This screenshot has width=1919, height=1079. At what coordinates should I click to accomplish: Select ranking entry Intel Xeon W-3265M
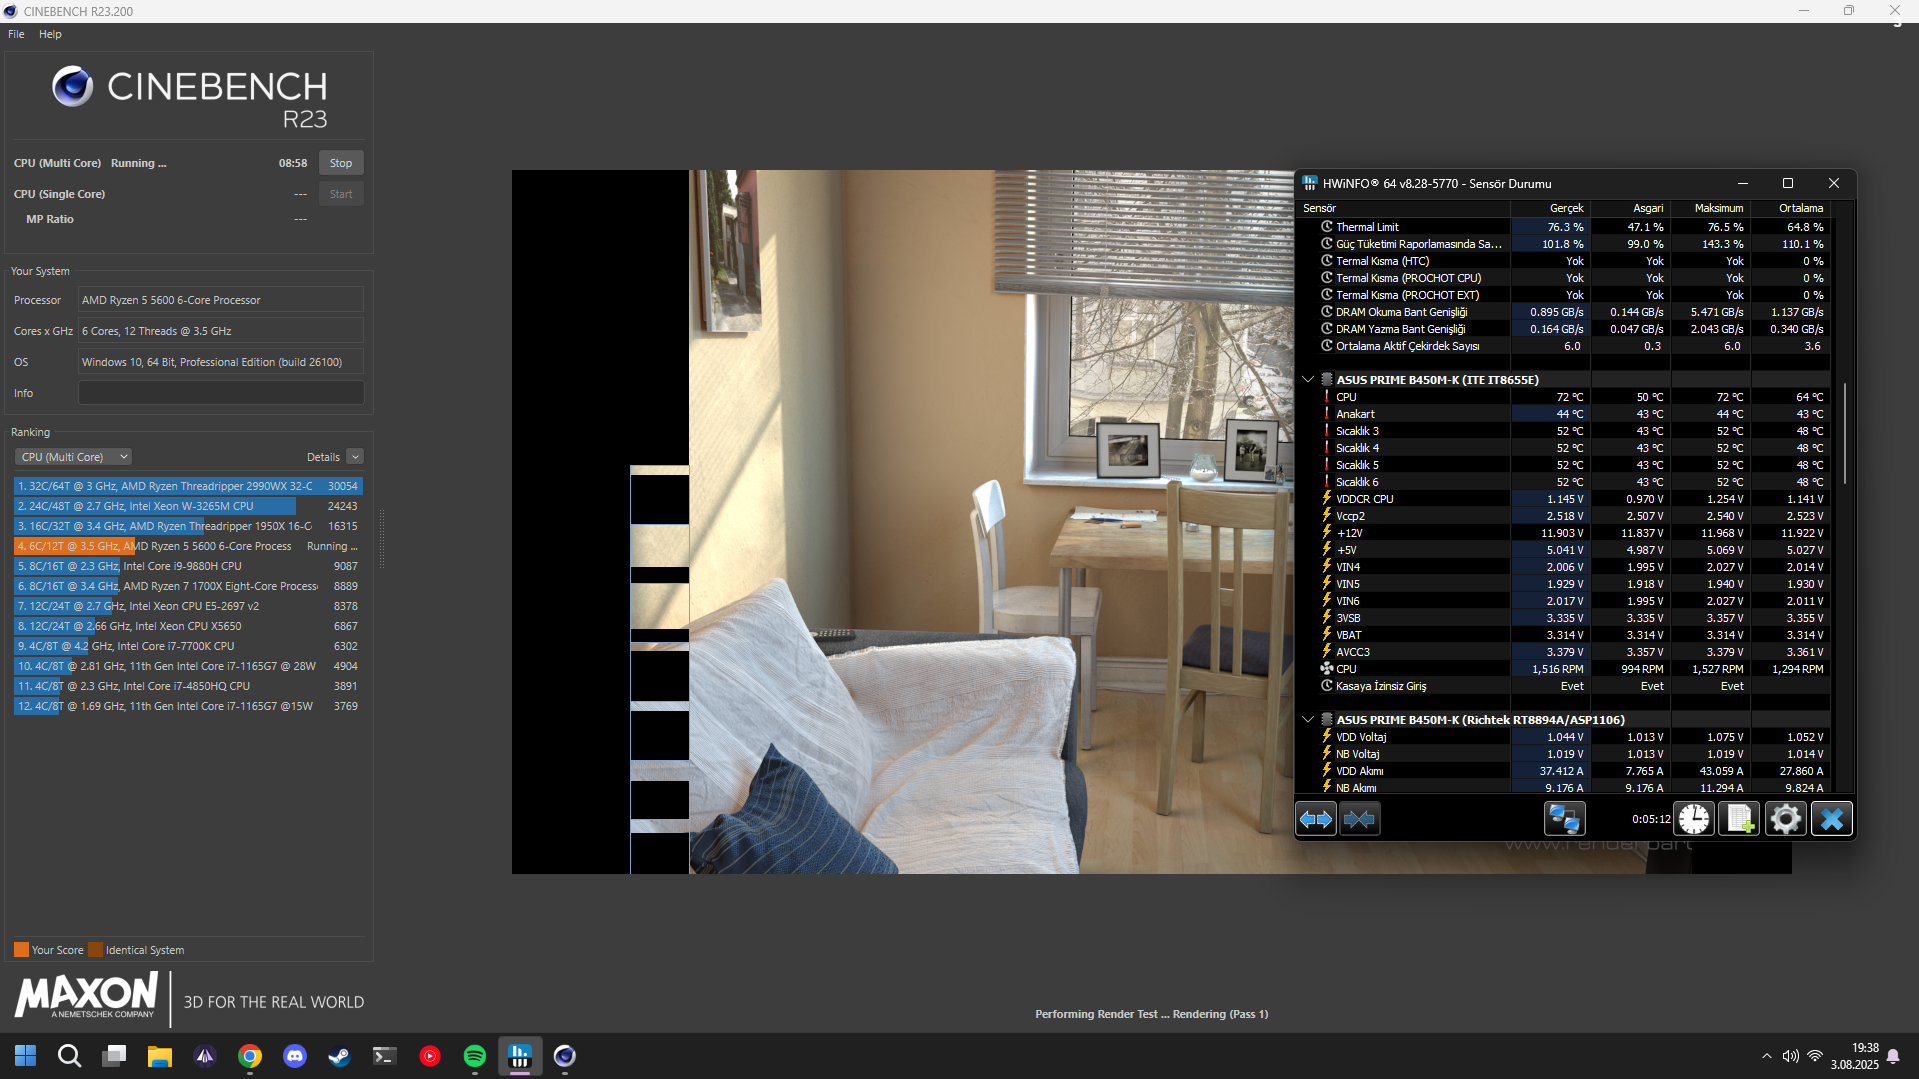(188, 506)
